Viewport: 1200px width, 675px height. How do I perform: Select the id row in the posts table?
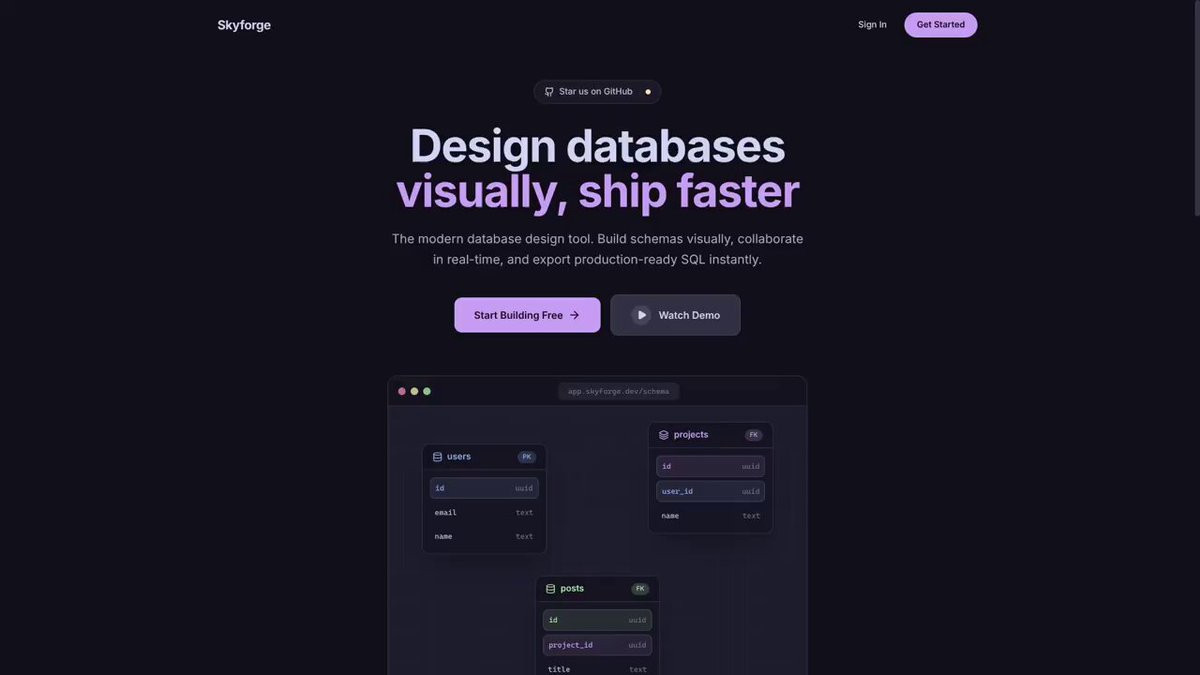coord(597,620)
